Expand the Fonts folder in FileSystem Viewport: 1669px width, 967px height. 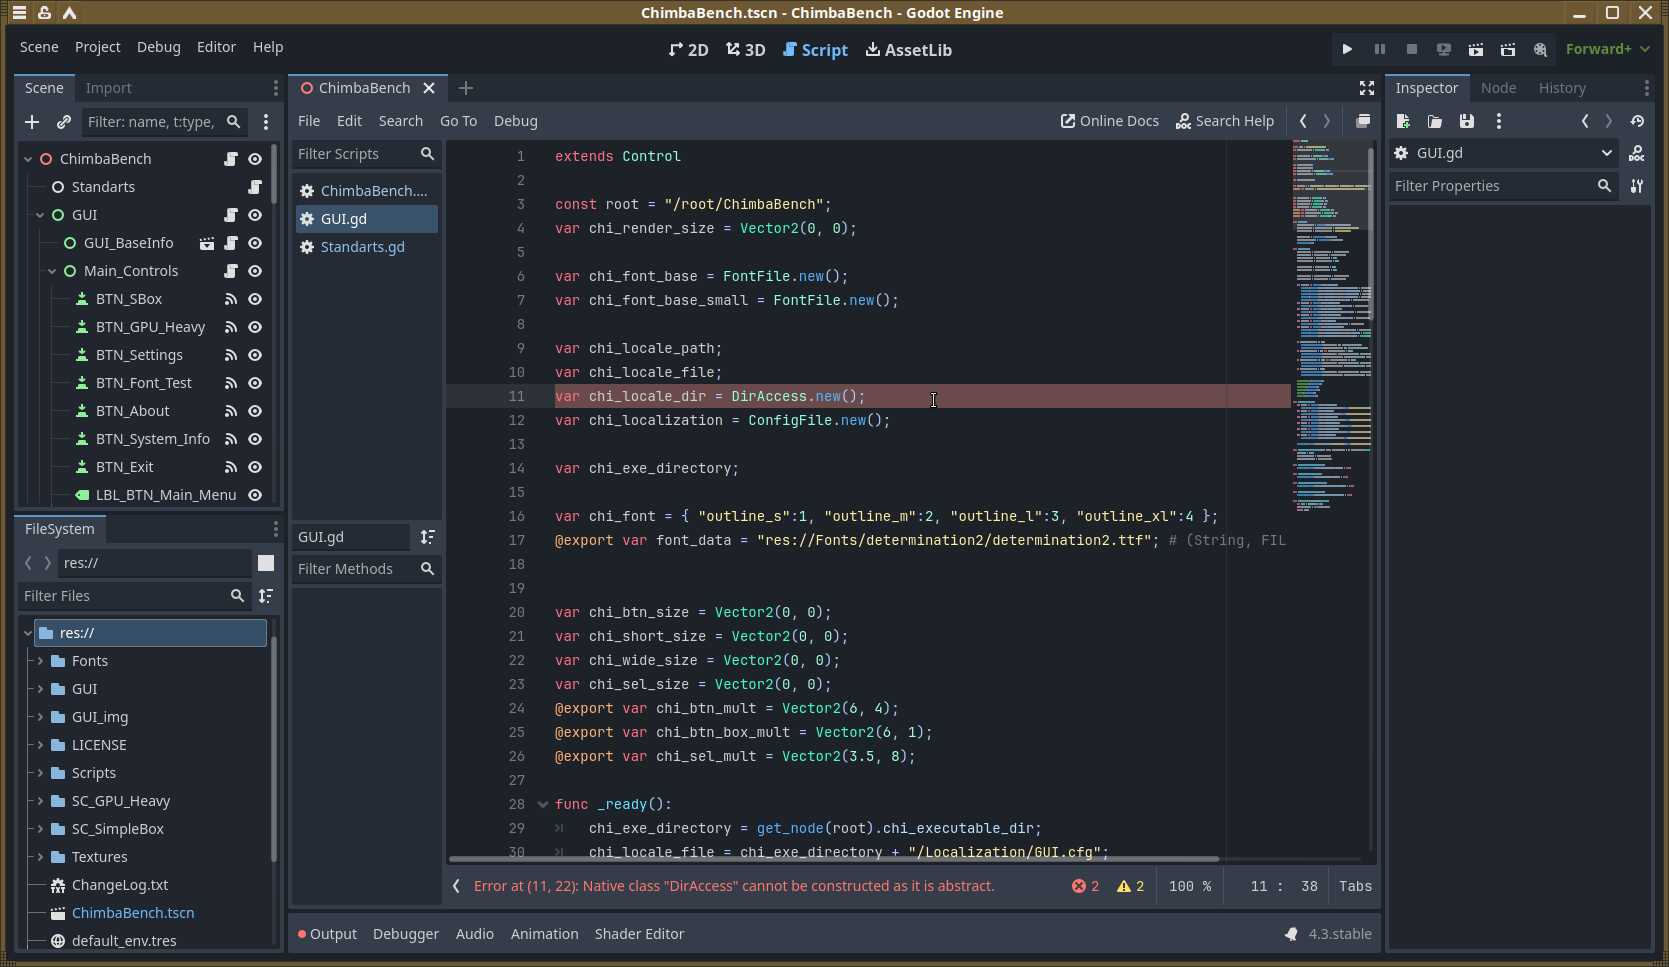click(40, 661)
